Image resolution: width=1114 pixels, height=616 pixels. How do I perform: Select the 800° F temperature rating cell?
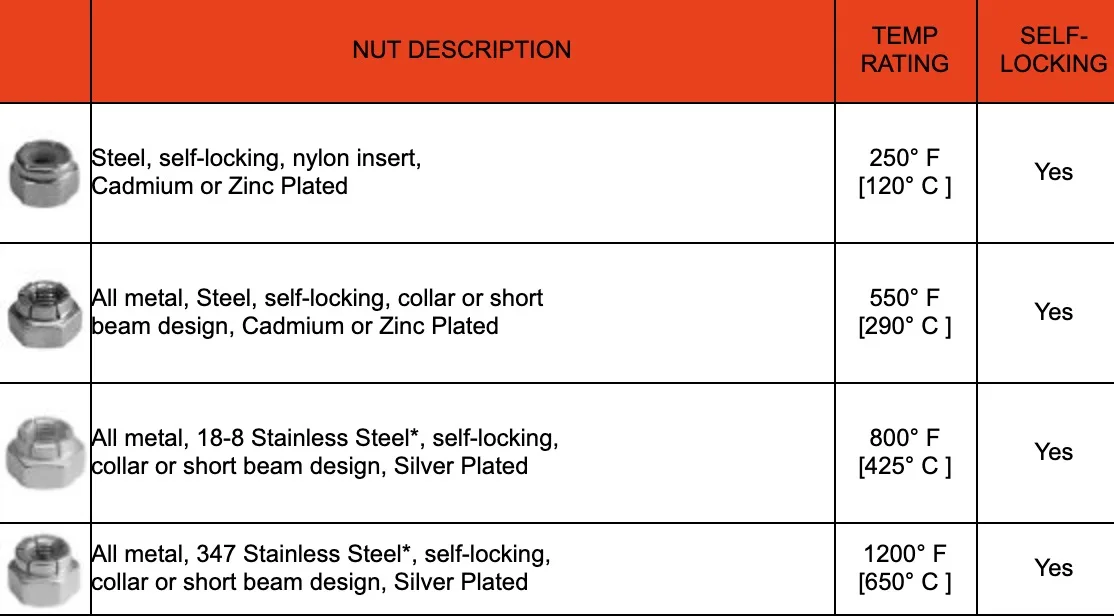(905, 452)
